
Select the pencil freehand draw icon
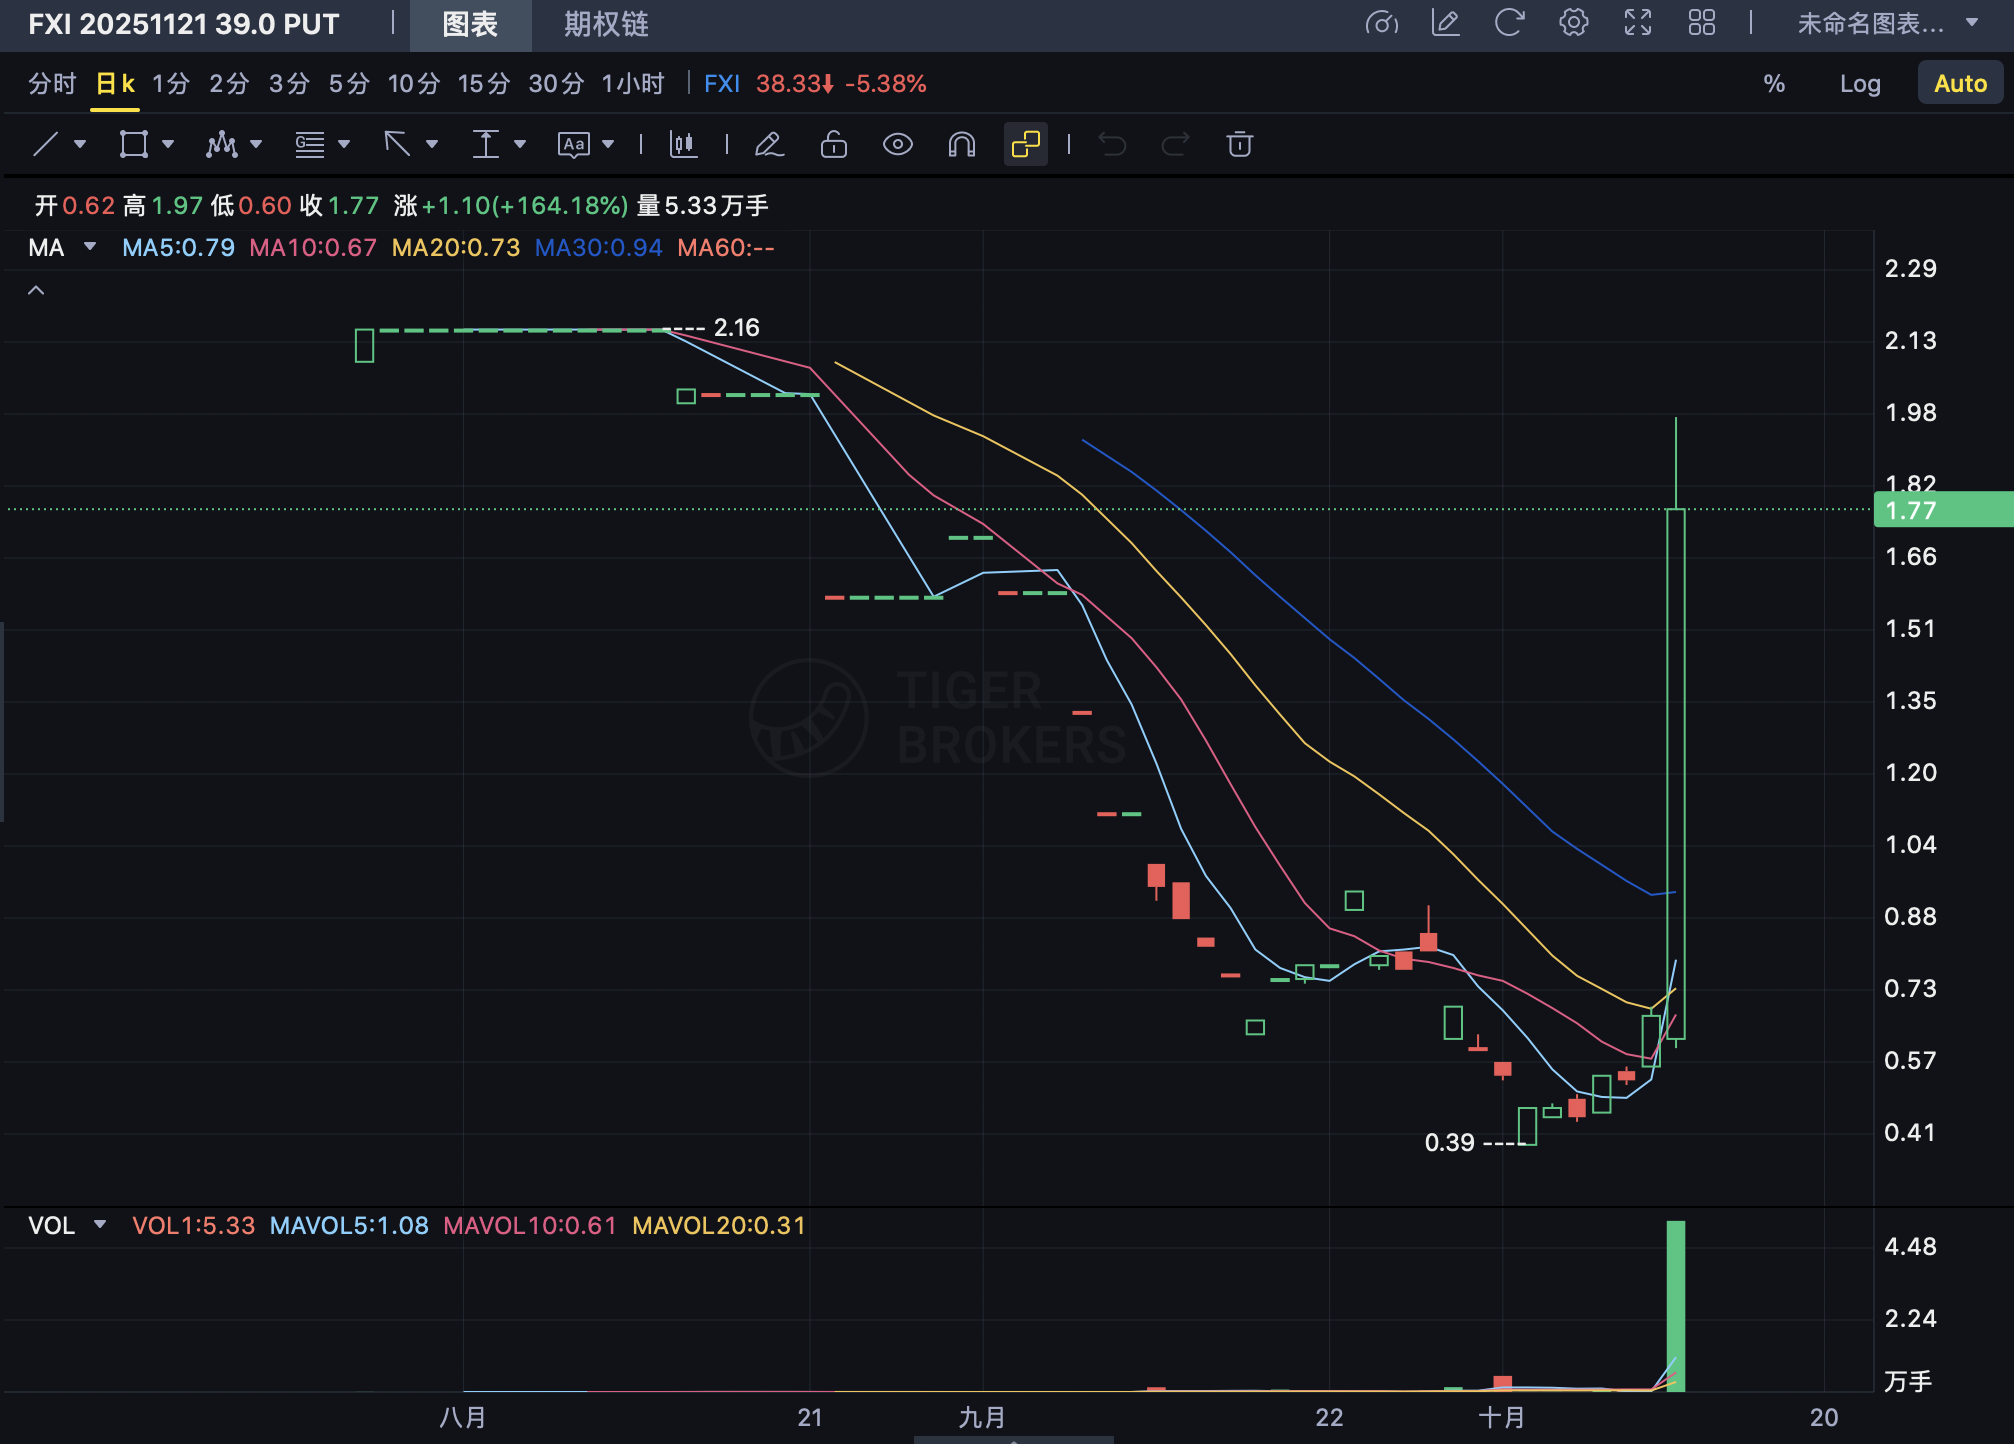(768, 145)
